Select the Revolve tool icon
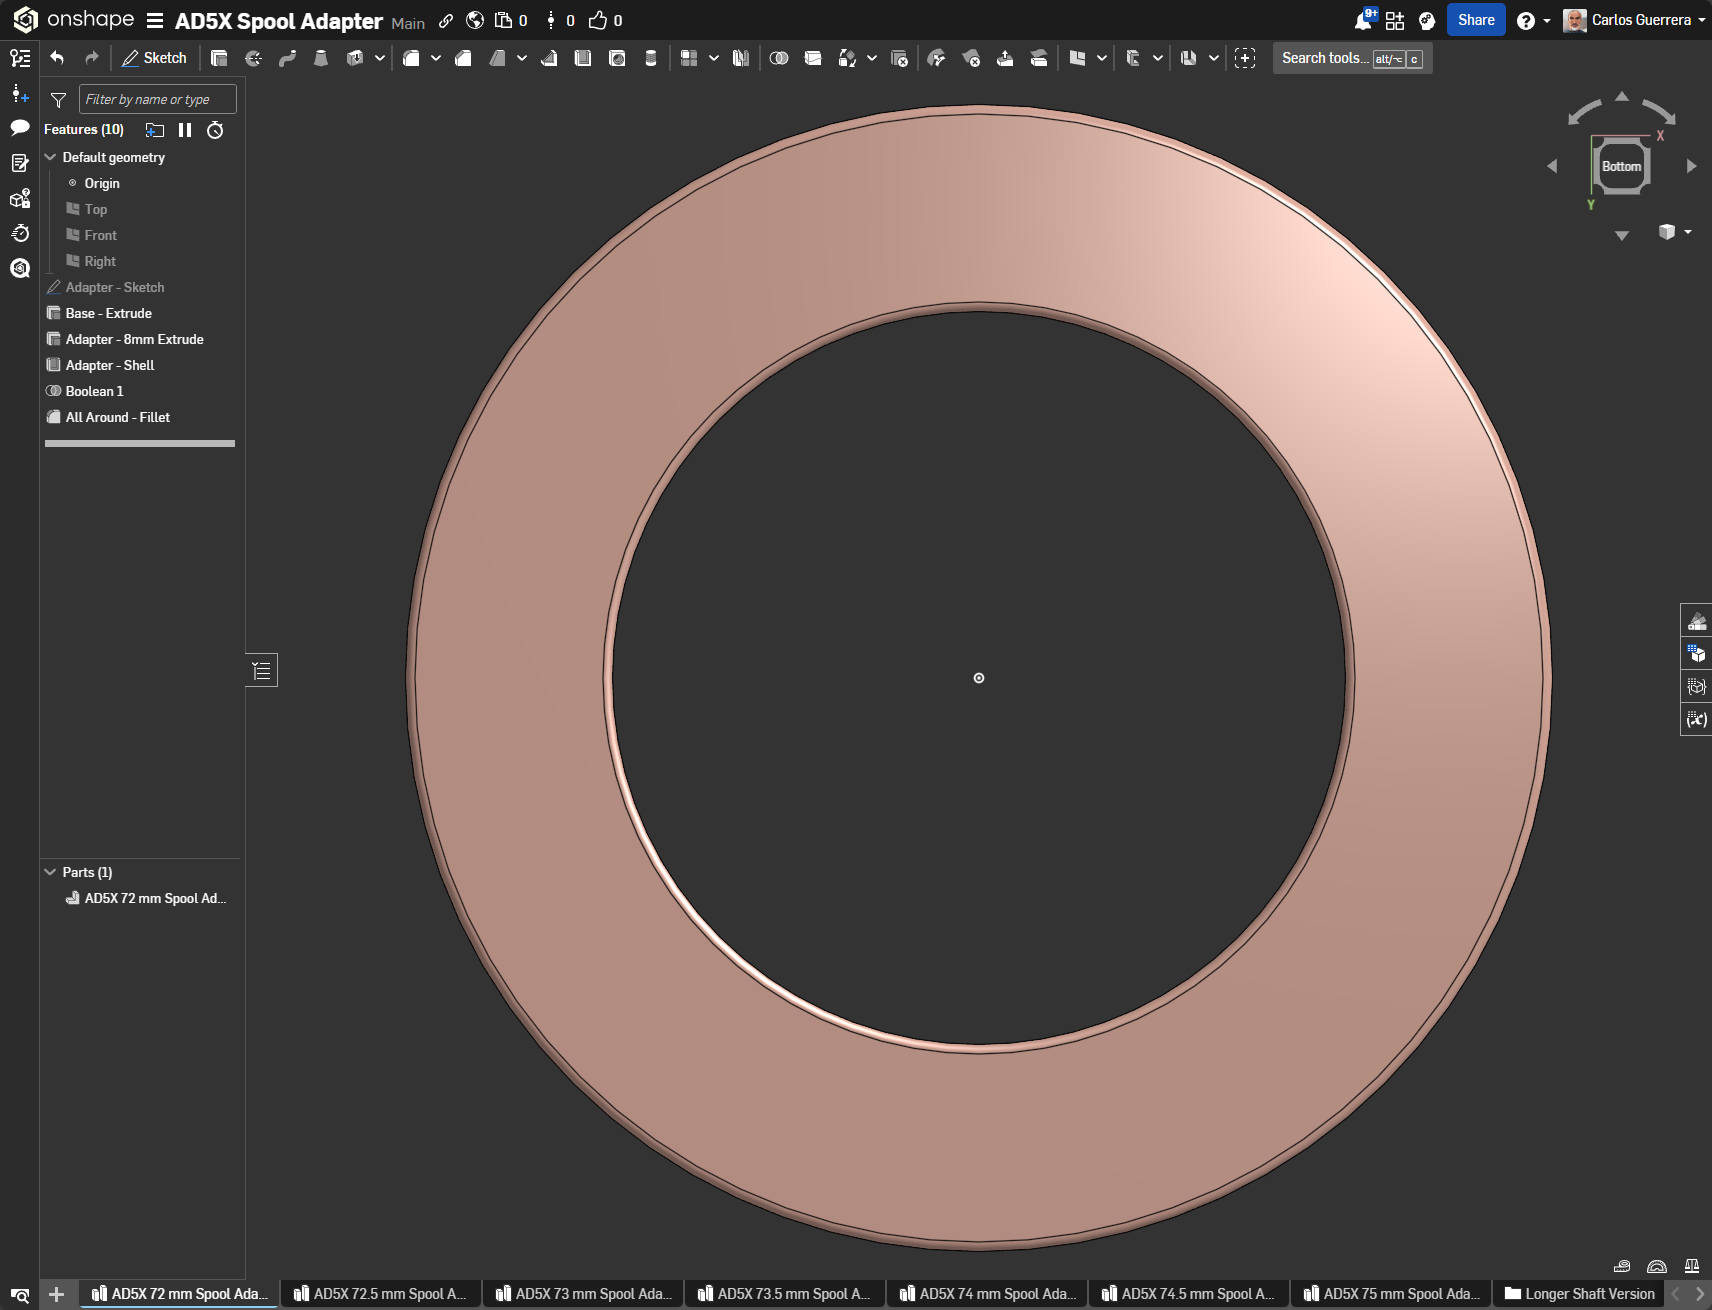This screenshot has height=1310, width=1712. click(x=253, y=58)
